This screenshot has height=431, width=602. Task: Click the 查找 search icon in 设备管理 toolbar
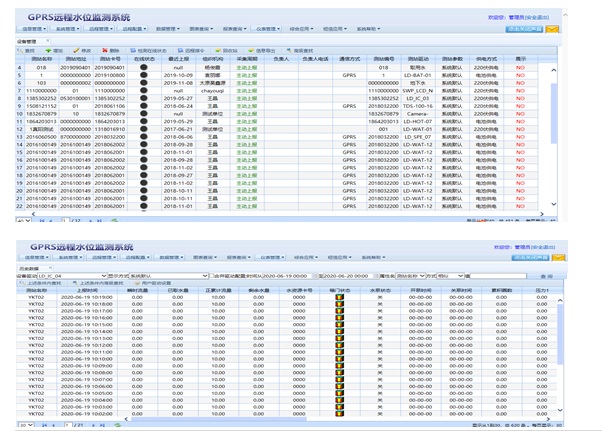click(20, 51)
